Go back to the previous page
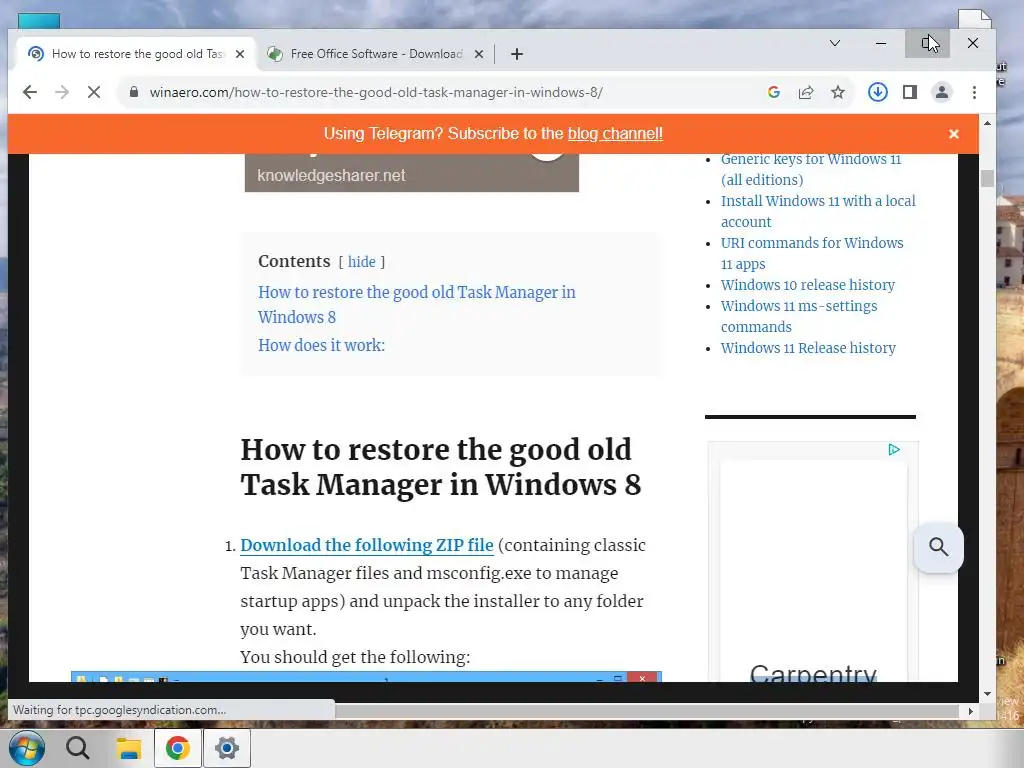Viewport: 1024px width, 768px height. [29, 92]
